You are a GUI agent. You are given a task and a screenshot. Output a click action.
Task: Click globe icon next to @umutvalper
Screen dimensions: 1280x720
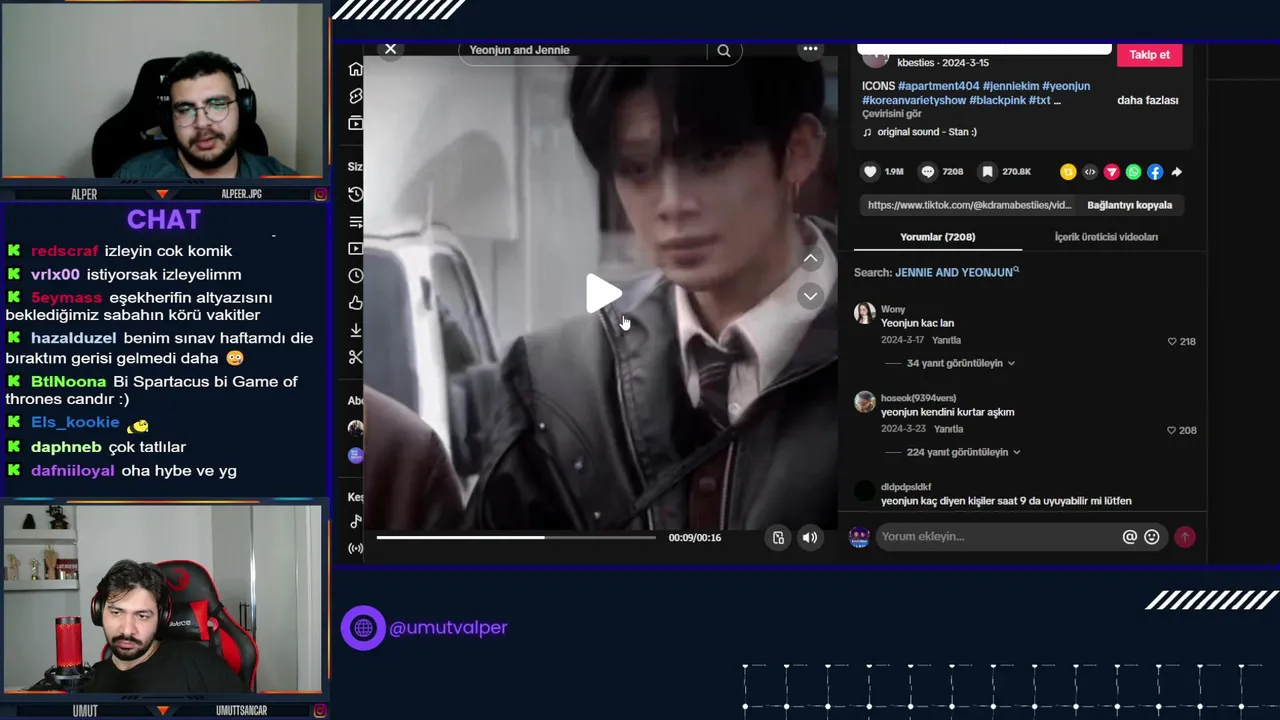coord(363,628)
